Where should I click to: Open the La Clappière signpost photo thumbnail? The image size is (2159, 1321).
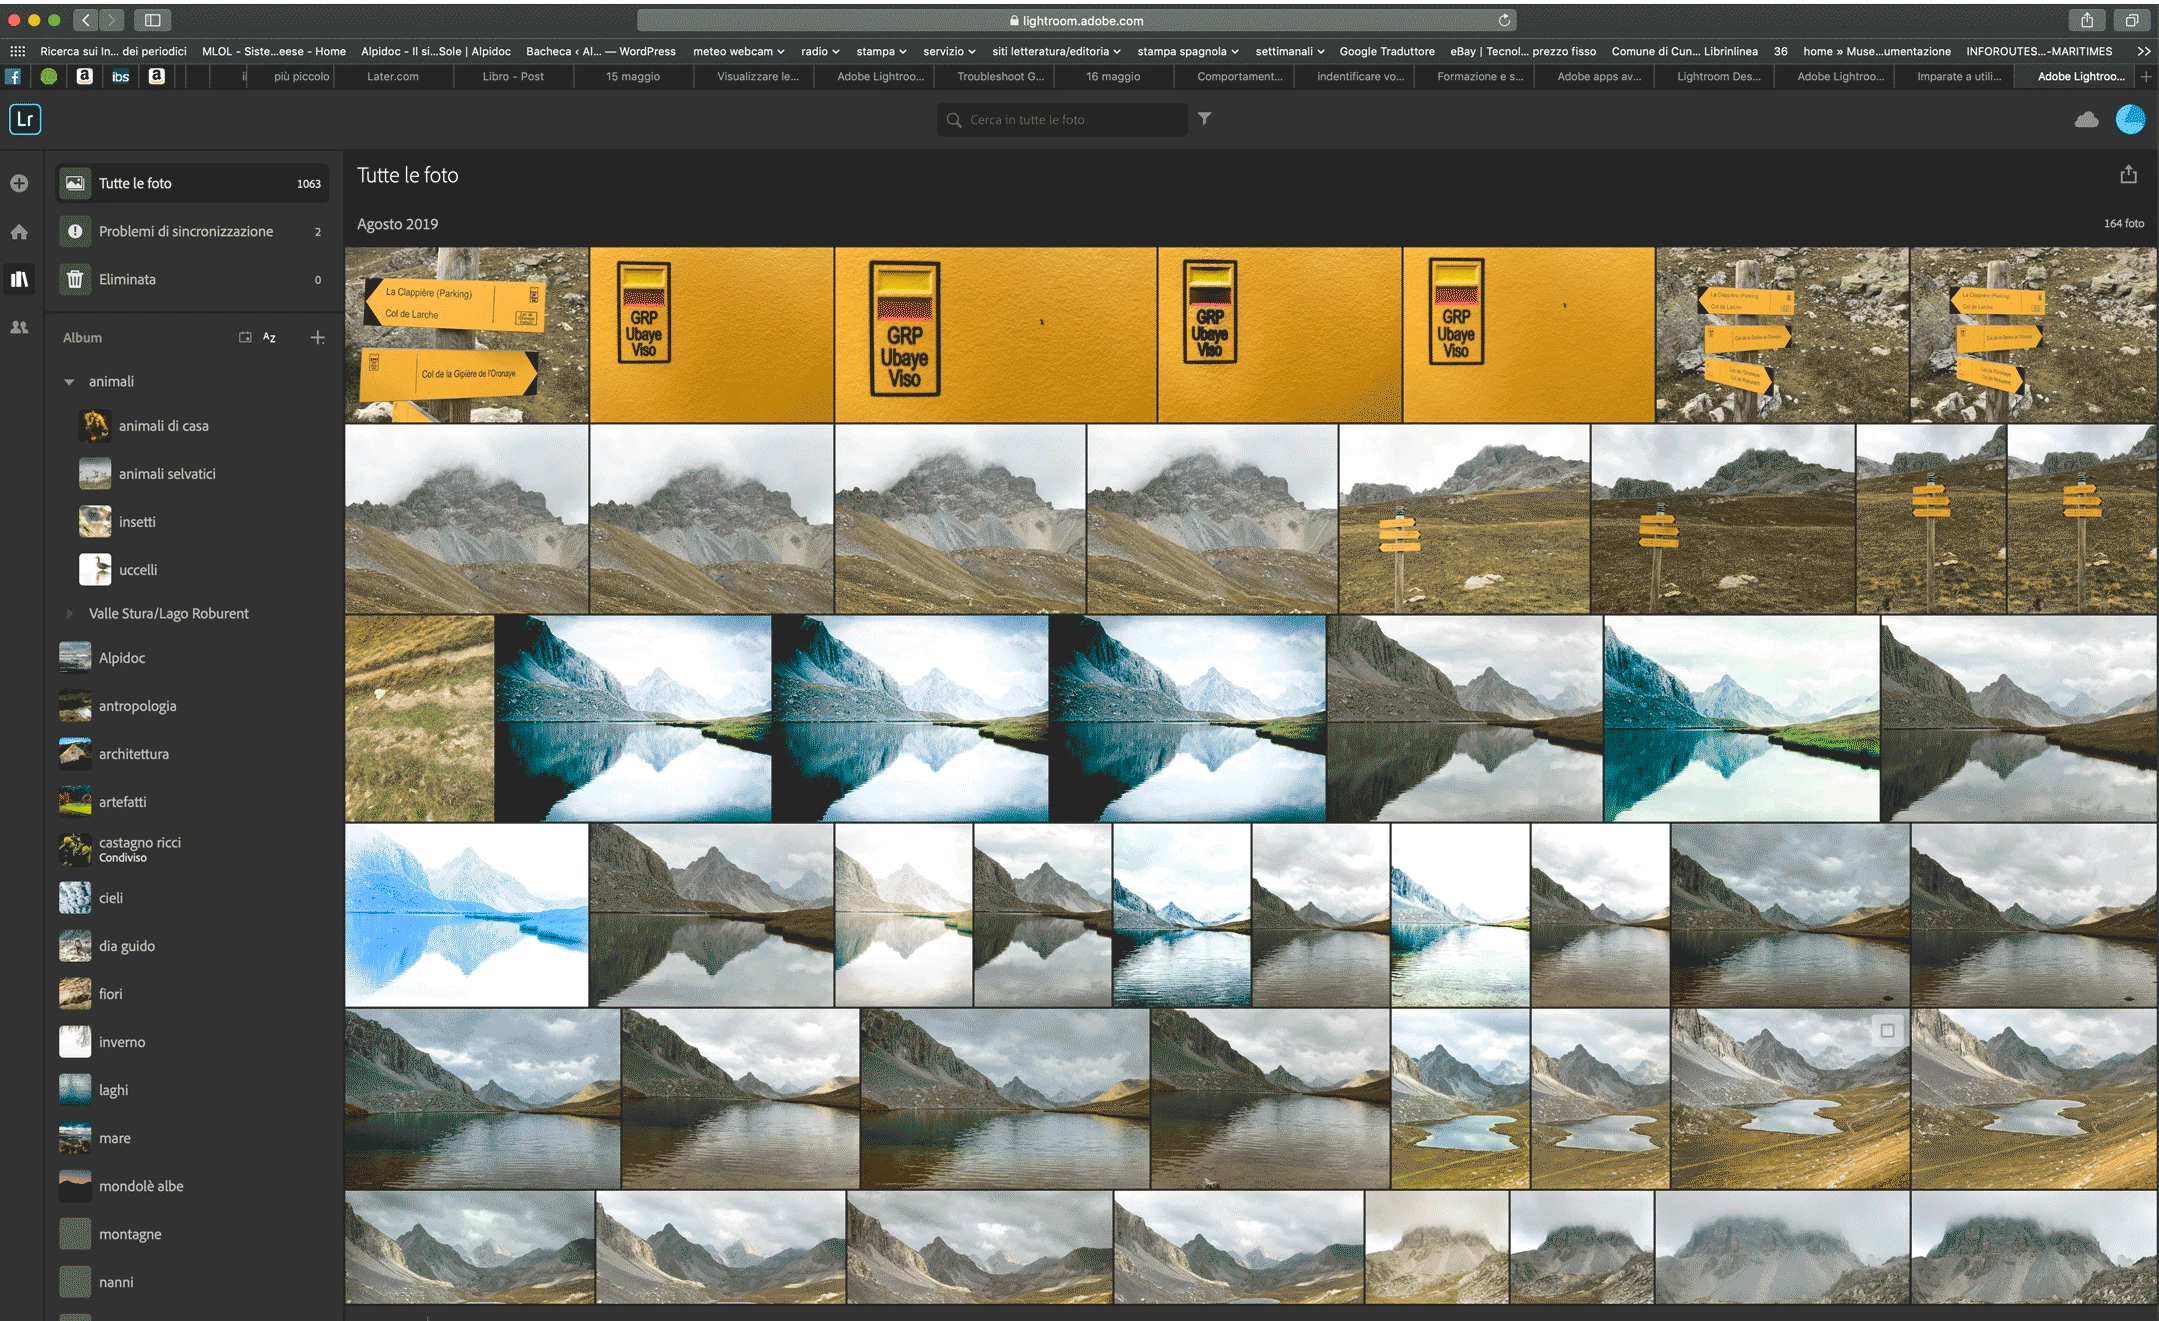tap(466, 335)
